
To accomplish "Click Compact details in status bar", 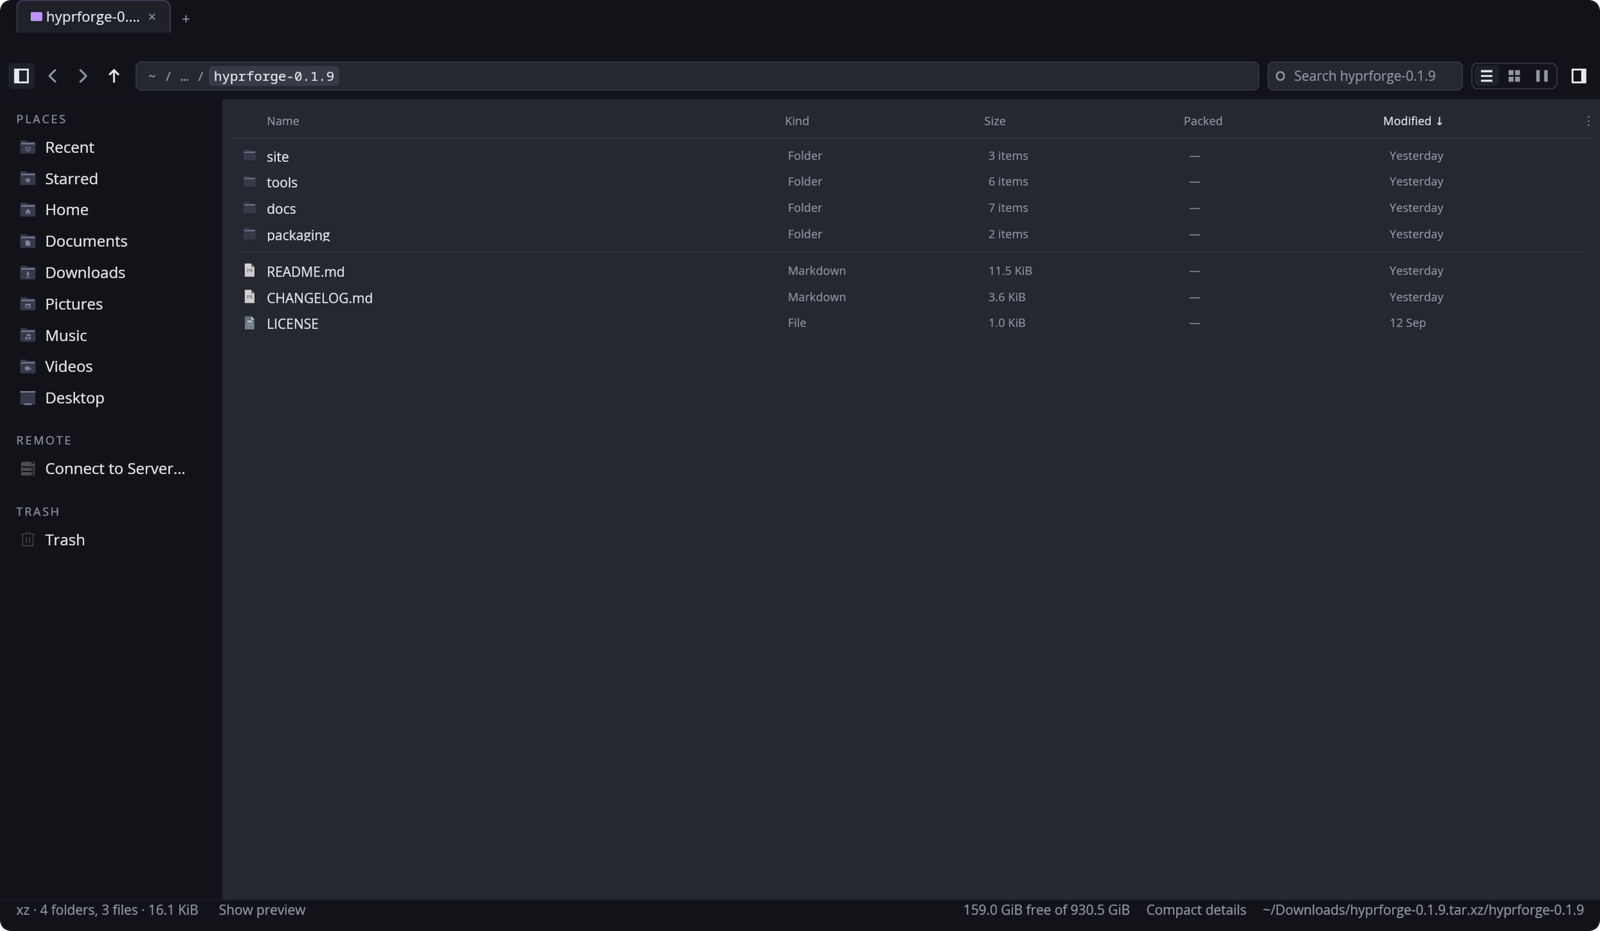I will tap(1196, 910).
